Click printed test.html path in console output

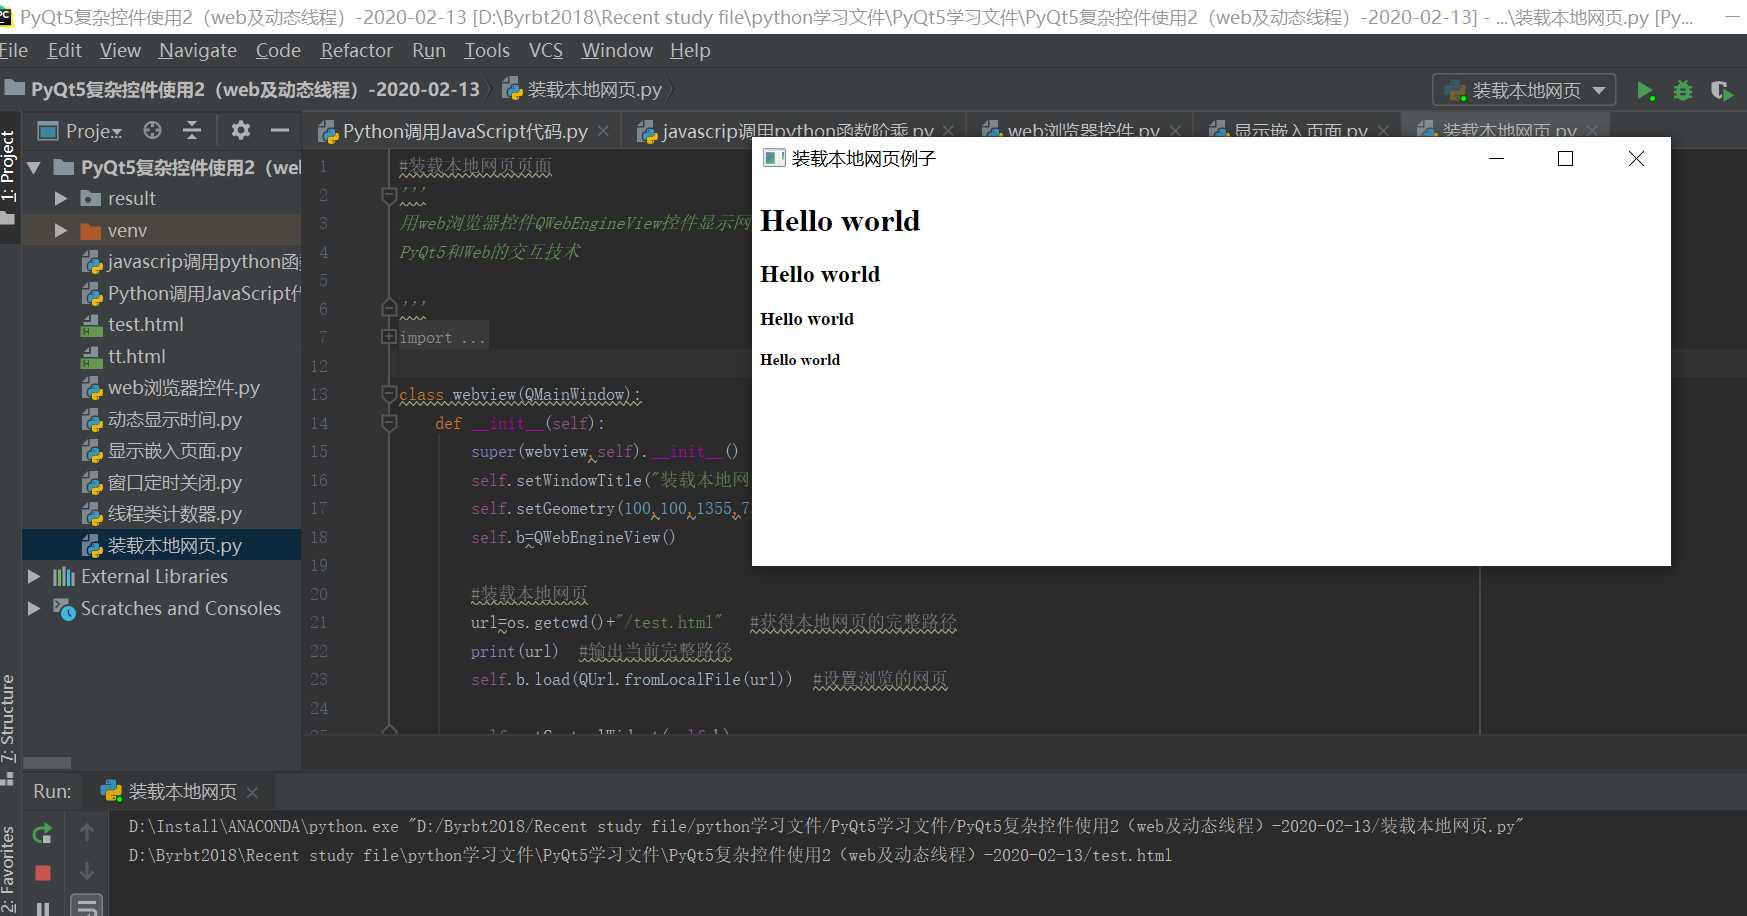point(650,856)
